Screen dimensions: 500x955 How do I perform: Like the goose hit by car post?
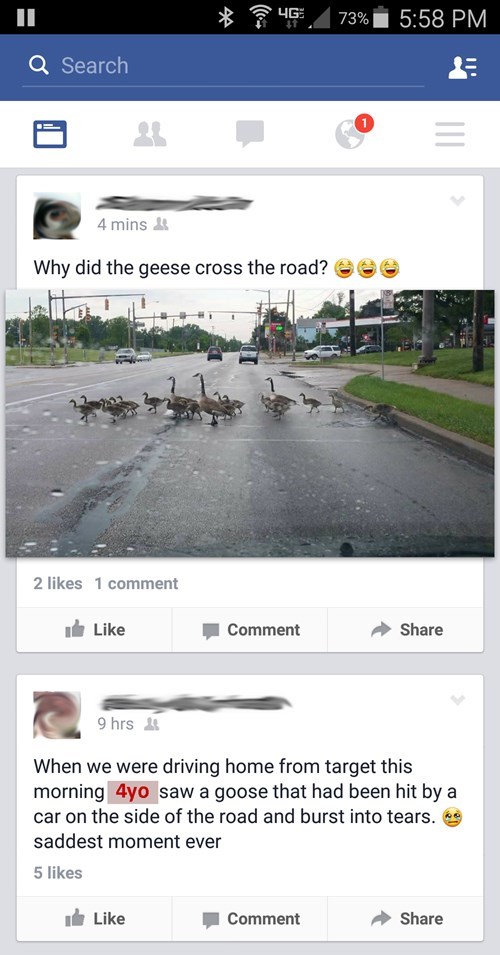(x=94, y=918)
